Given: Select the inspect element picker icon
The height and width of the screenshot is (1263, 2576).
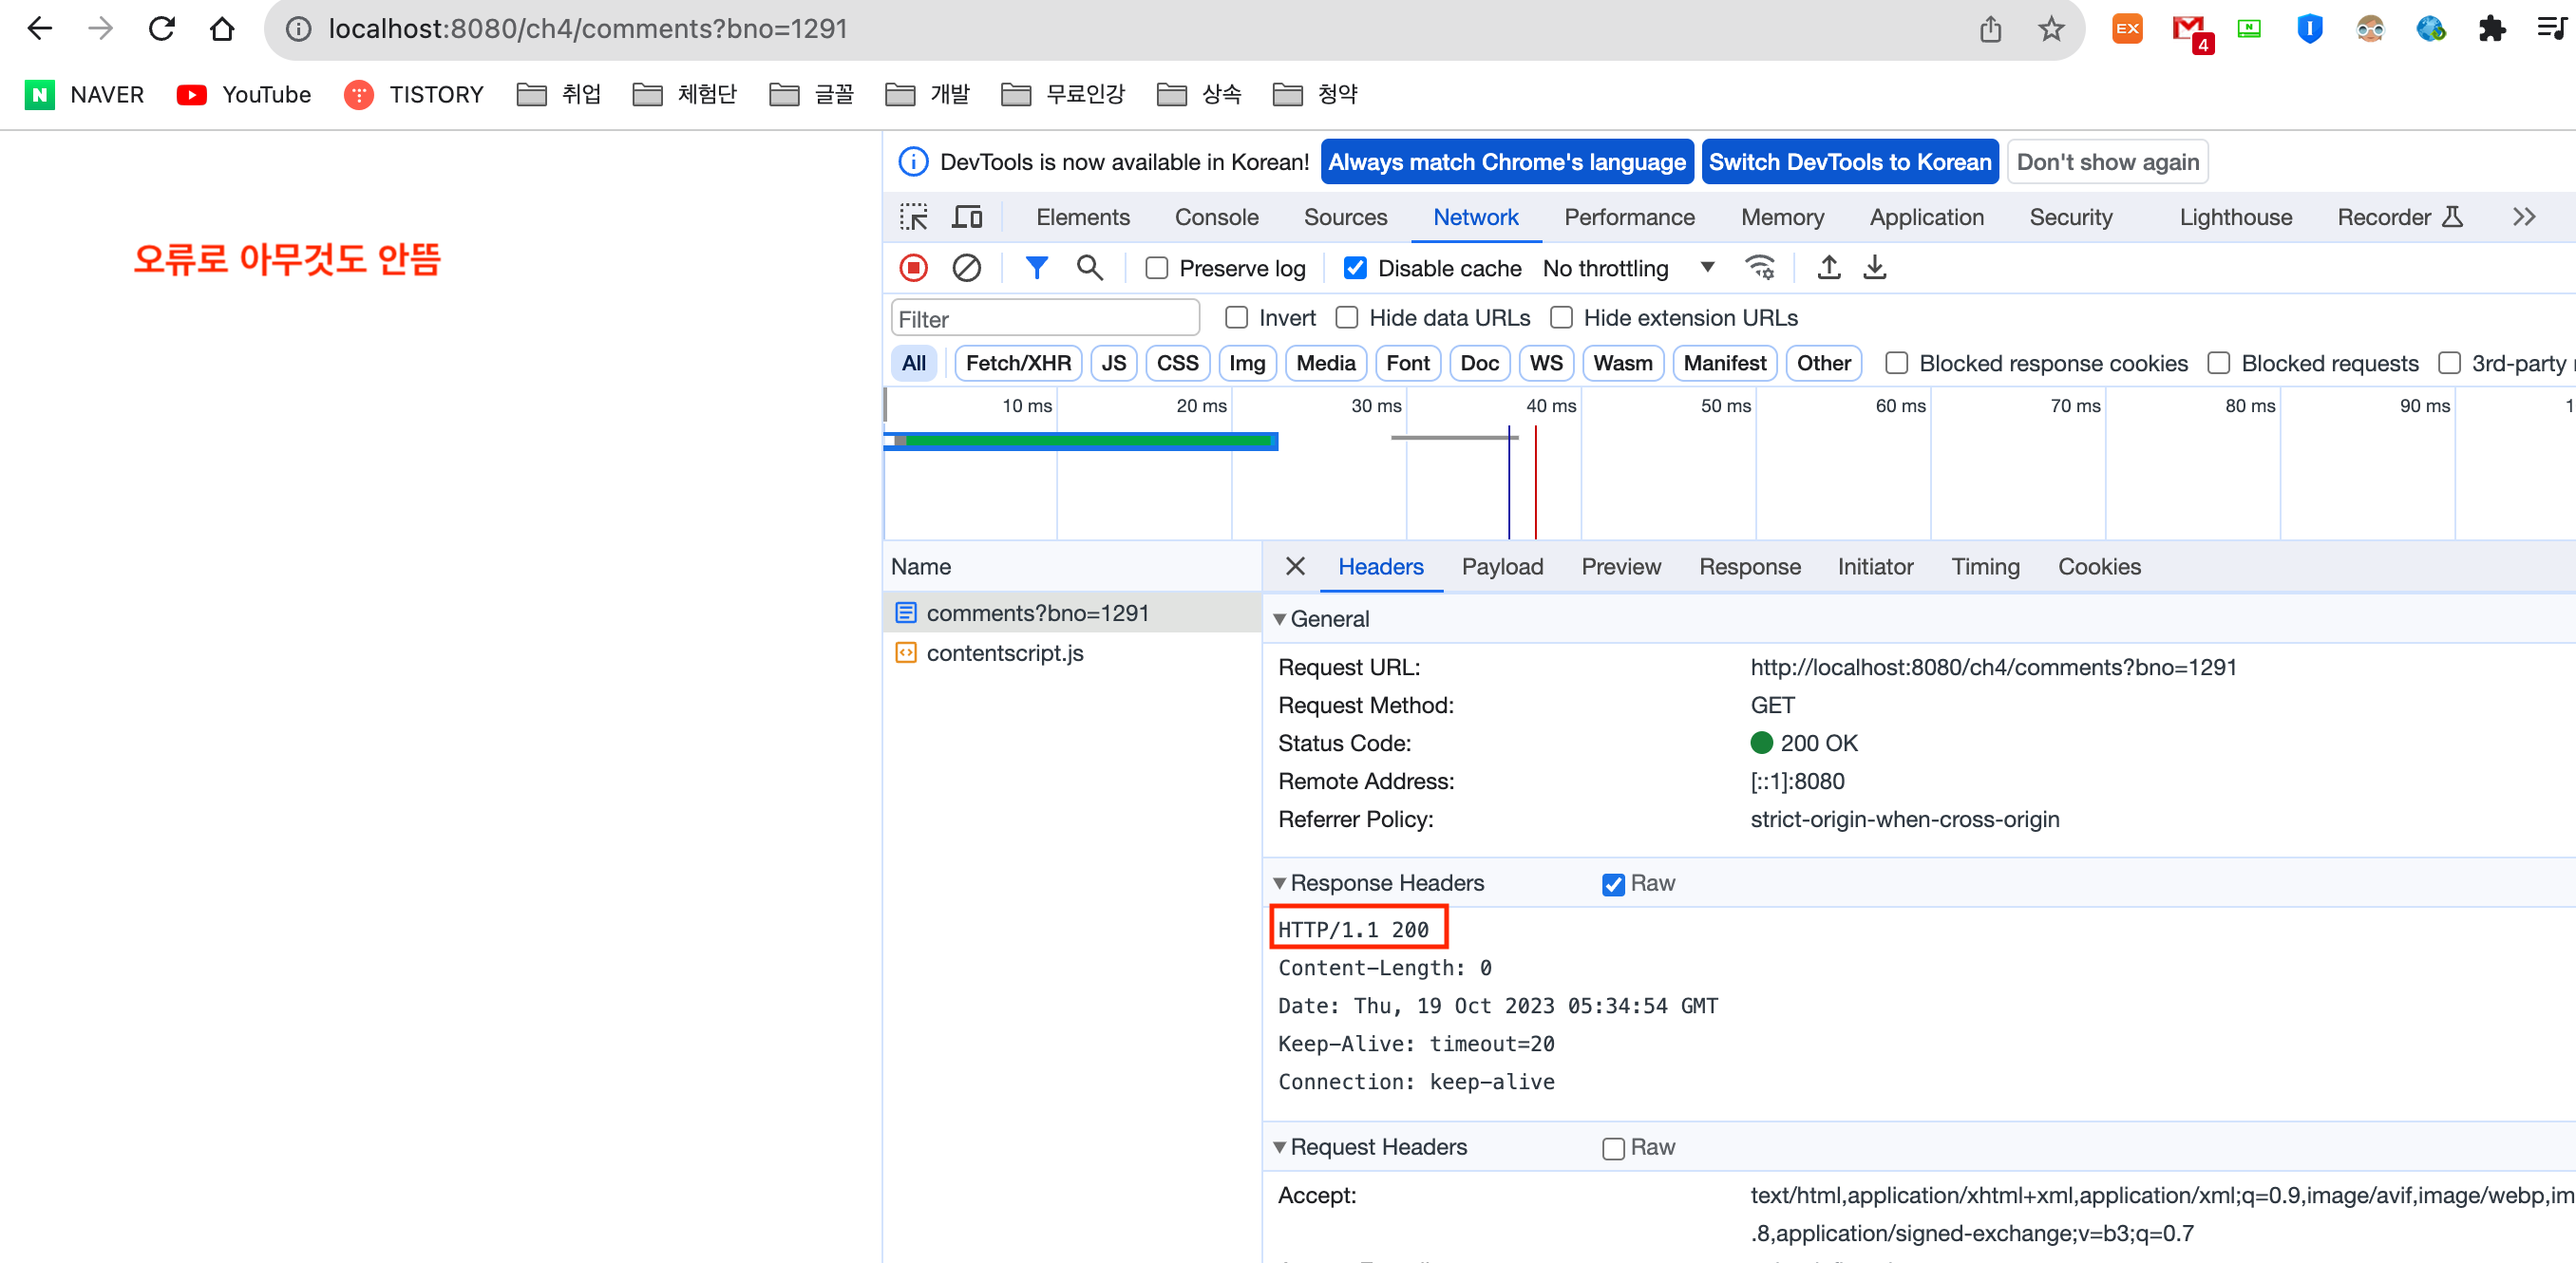Looking at the screenshot, I should point(913,217).
